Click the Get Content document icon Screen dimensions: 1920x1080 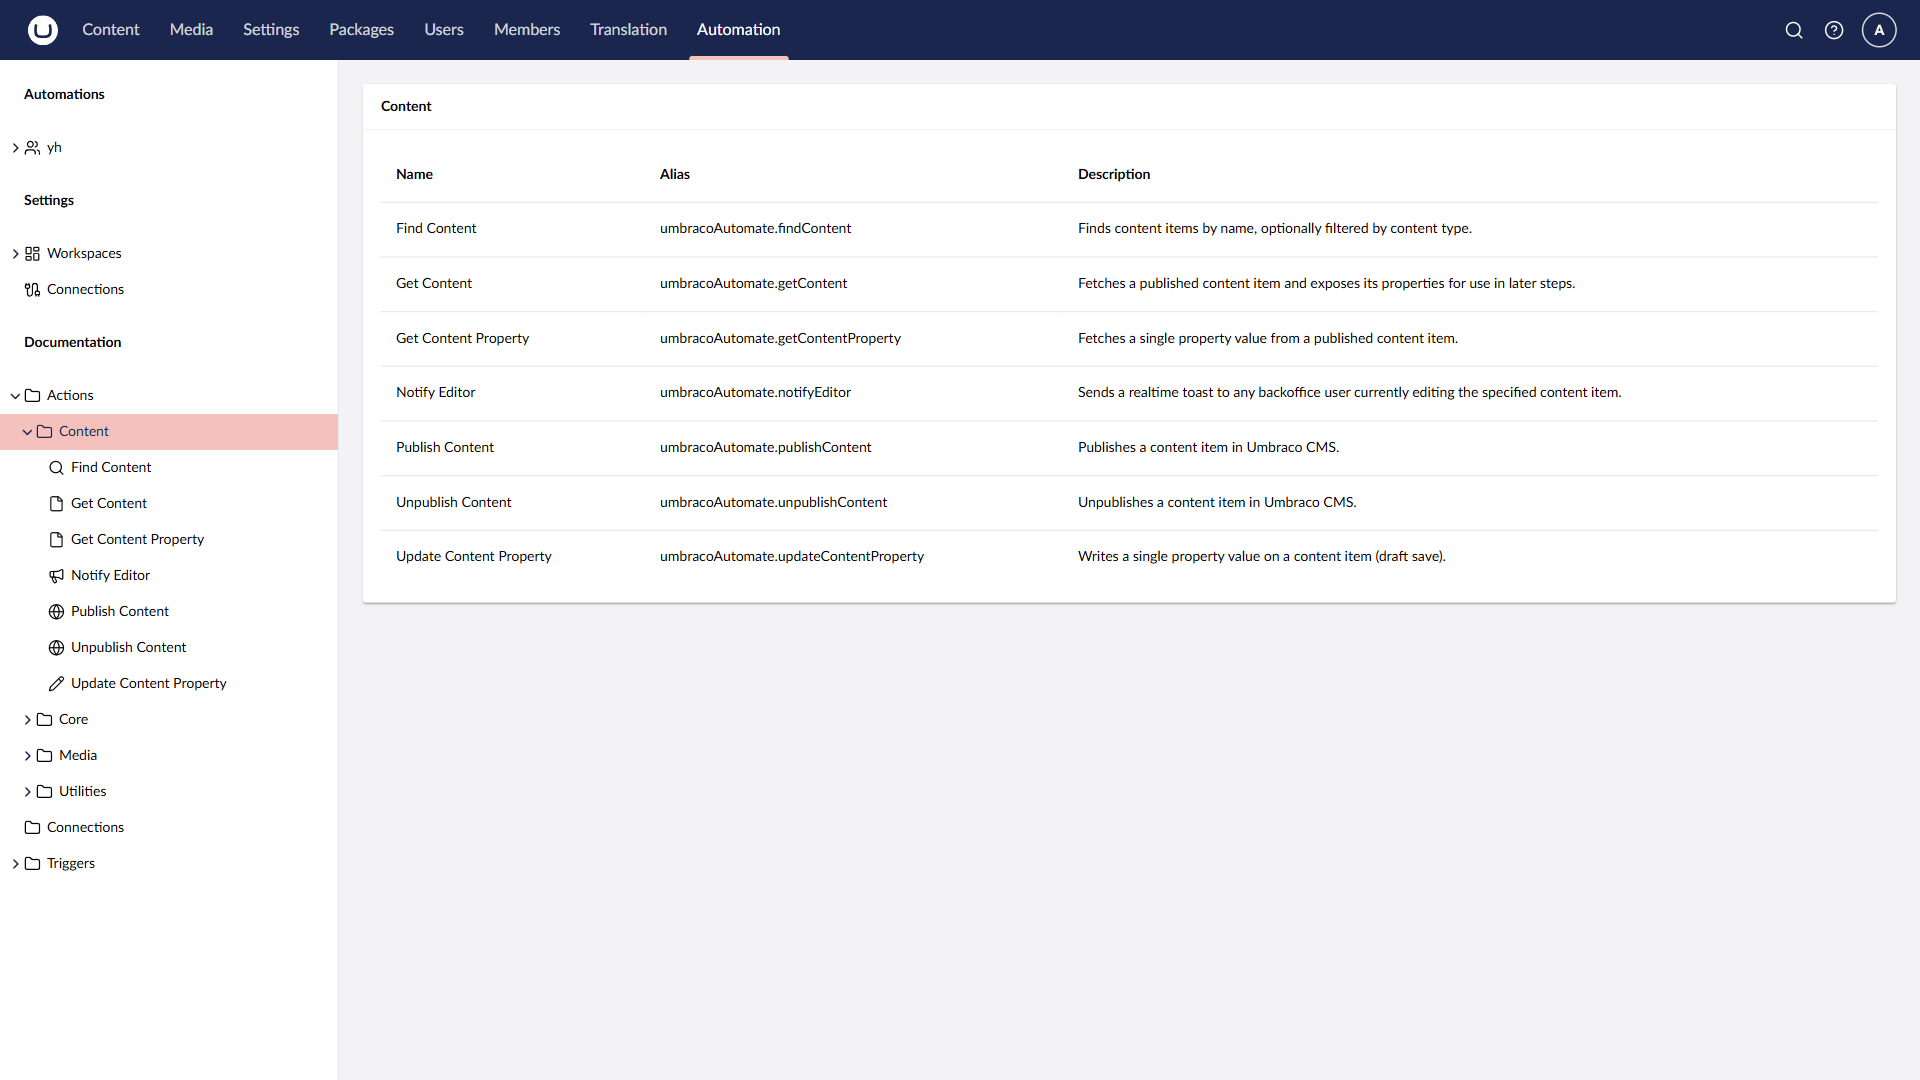[x=57, y=504]
